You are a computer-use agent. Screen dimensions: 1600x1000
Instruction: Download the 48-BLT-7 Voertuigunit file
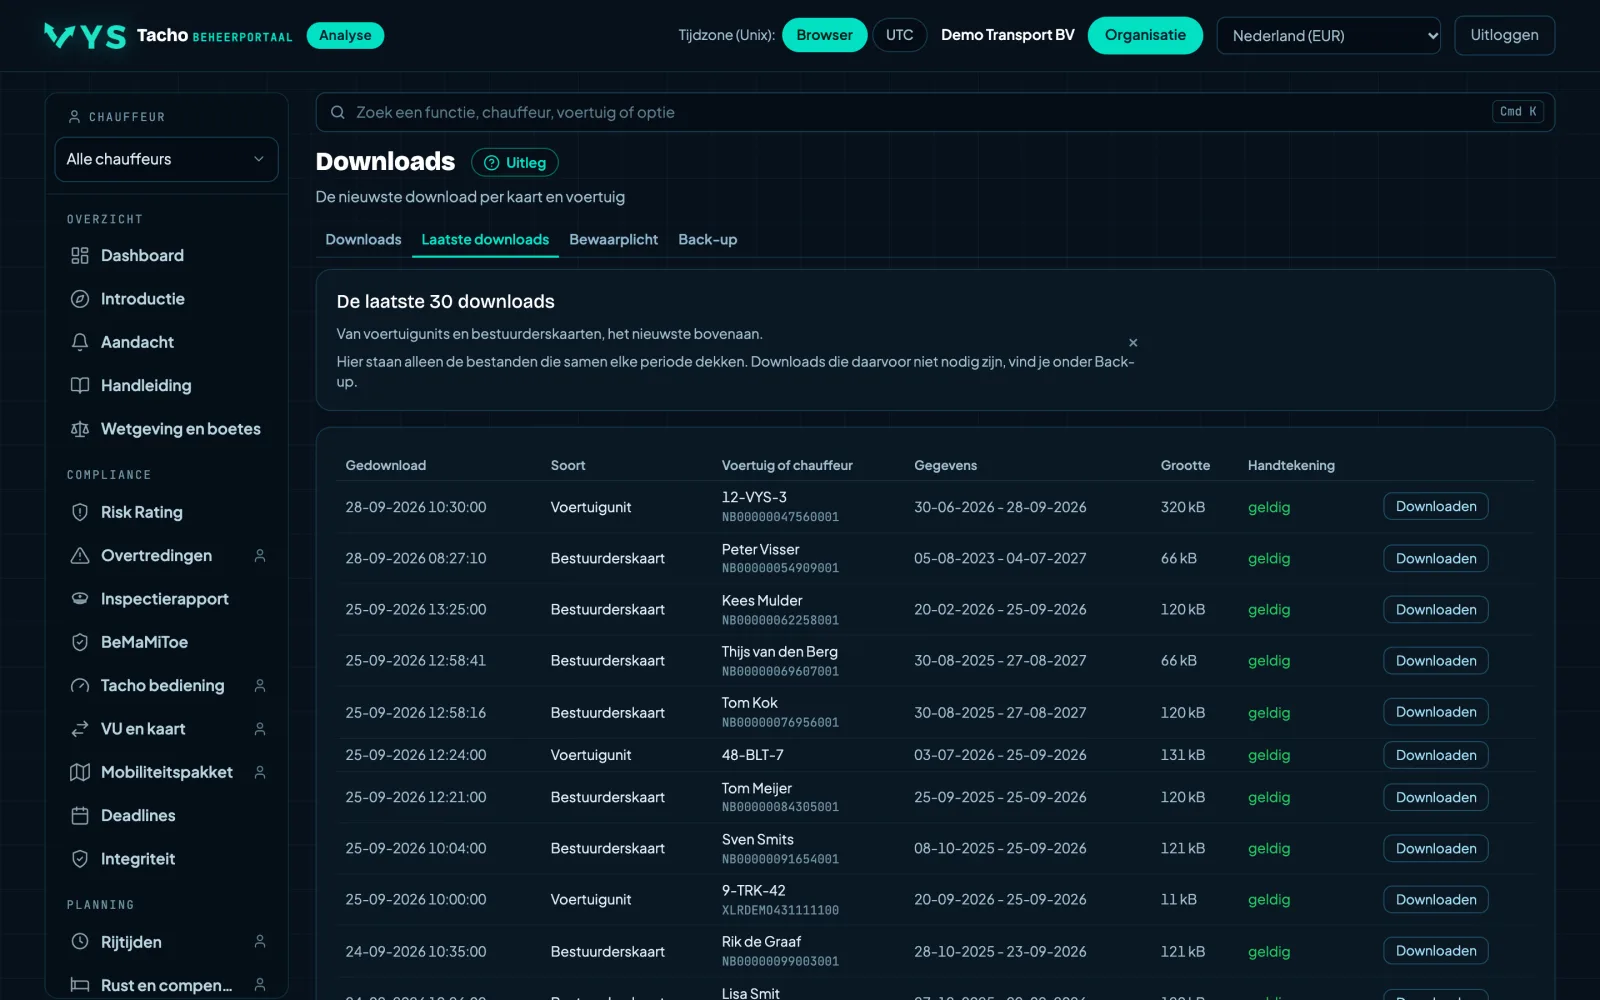coord(1436,755)
